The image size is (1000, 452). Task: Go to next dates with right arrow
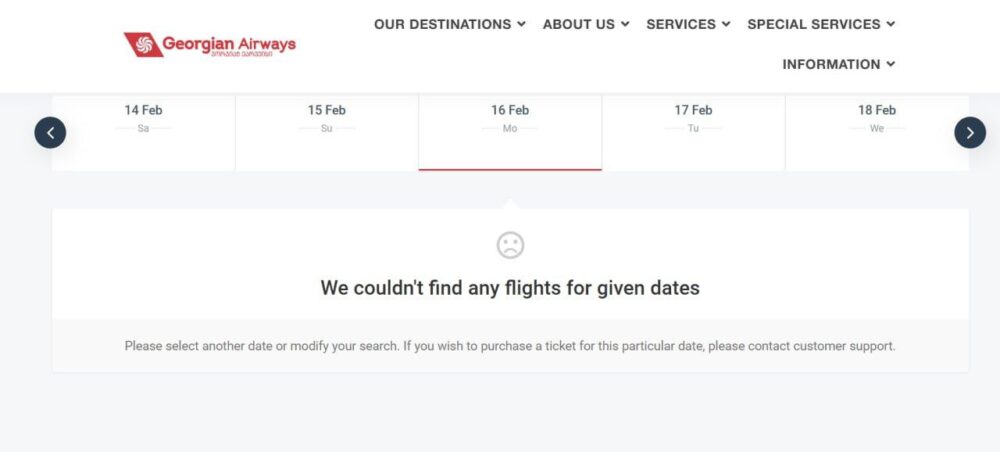[x=970, y=132]
